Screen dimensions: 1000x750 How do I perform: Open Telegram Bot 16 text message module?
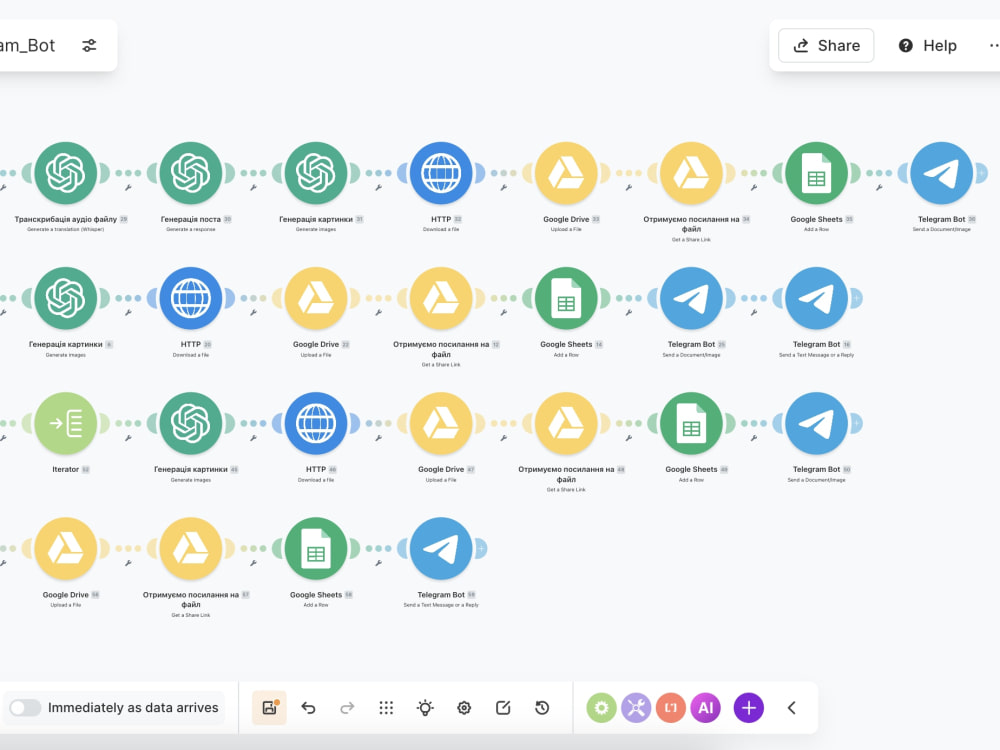click(816, 298)
